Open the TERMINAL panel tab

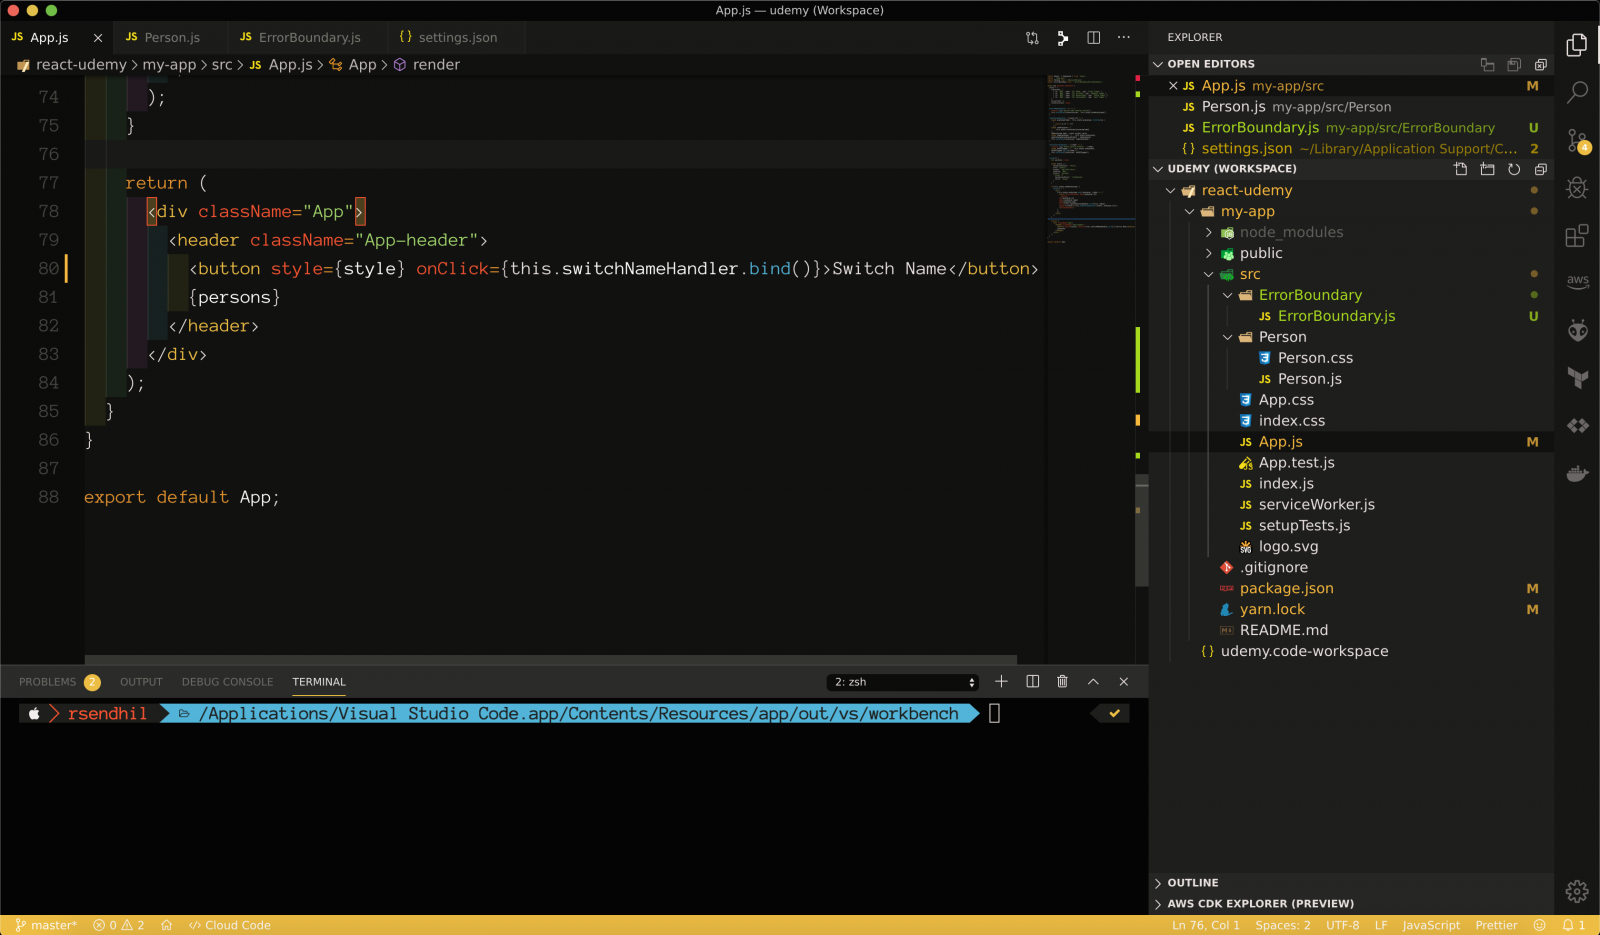pyautogui.click(x=318, y=681)
